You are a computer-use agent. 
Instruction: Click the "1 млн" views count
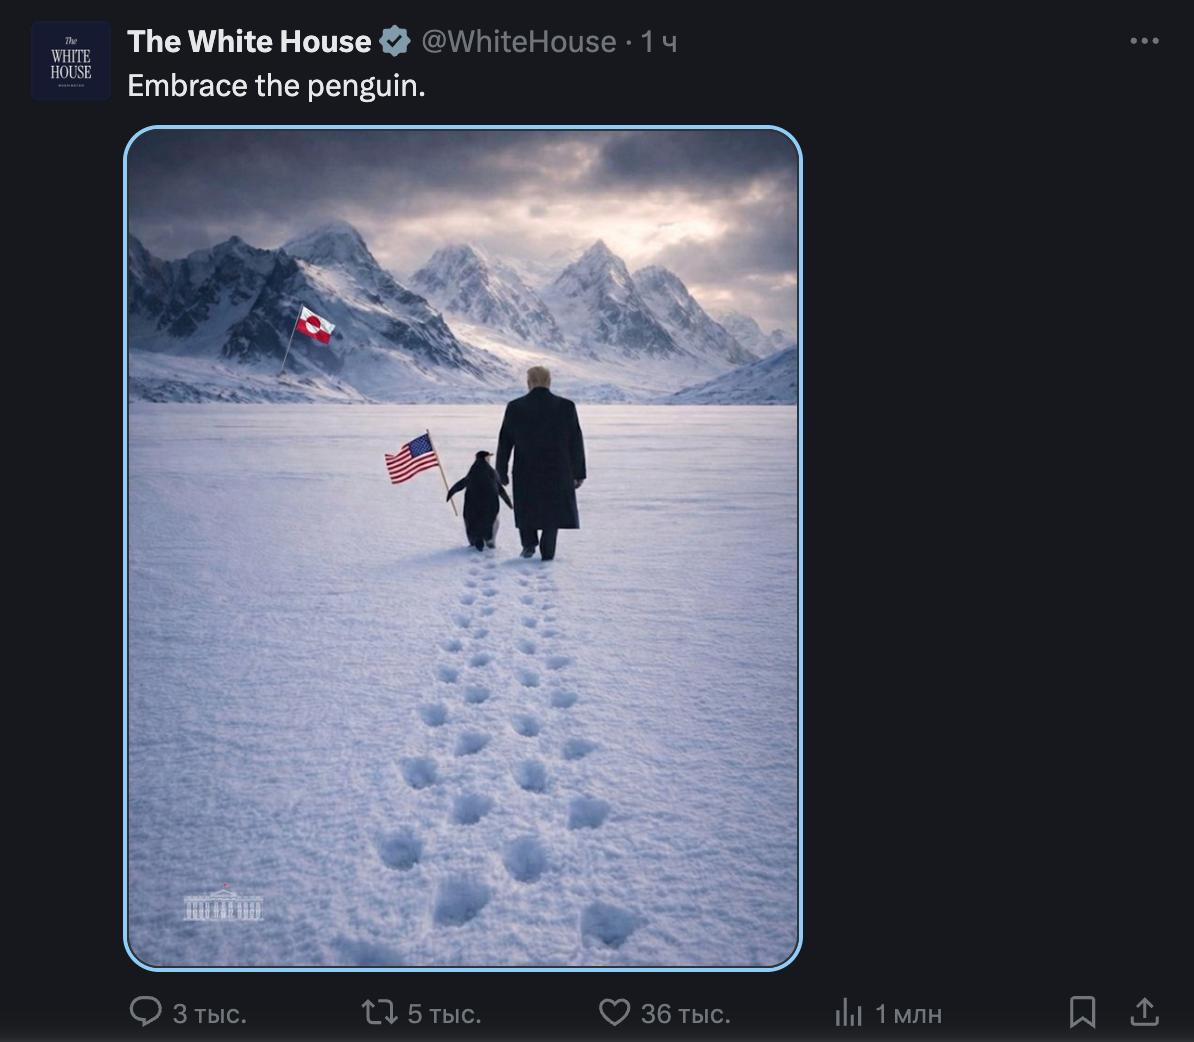tap(908, 1014)
